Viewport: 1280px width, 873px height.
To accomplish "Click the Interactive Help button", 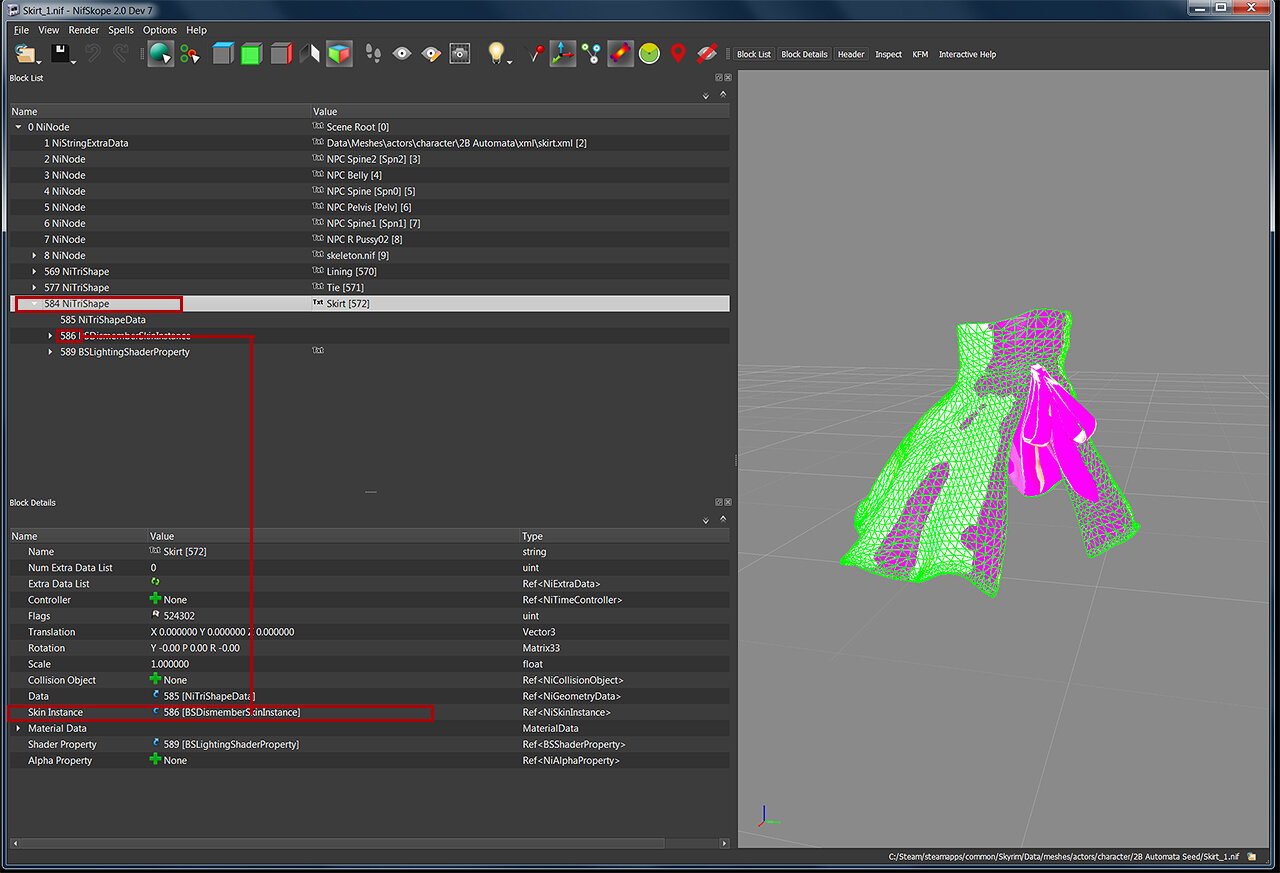I will click(x=967, y=54).
